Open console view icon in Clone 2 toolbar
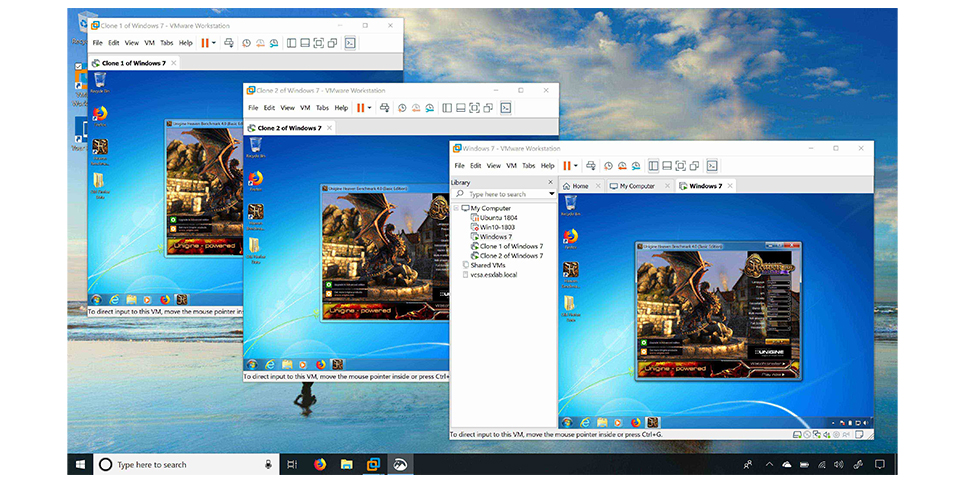This screenshot has height=483, width=965. point(506,107)
